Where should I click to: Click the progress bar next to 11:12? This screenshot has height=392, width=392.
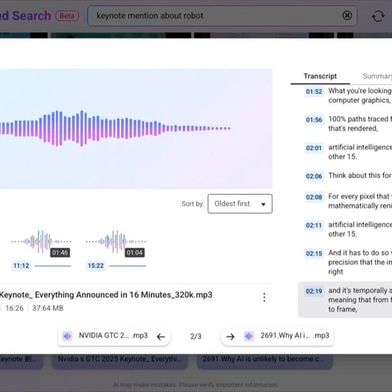pos(53,266)
